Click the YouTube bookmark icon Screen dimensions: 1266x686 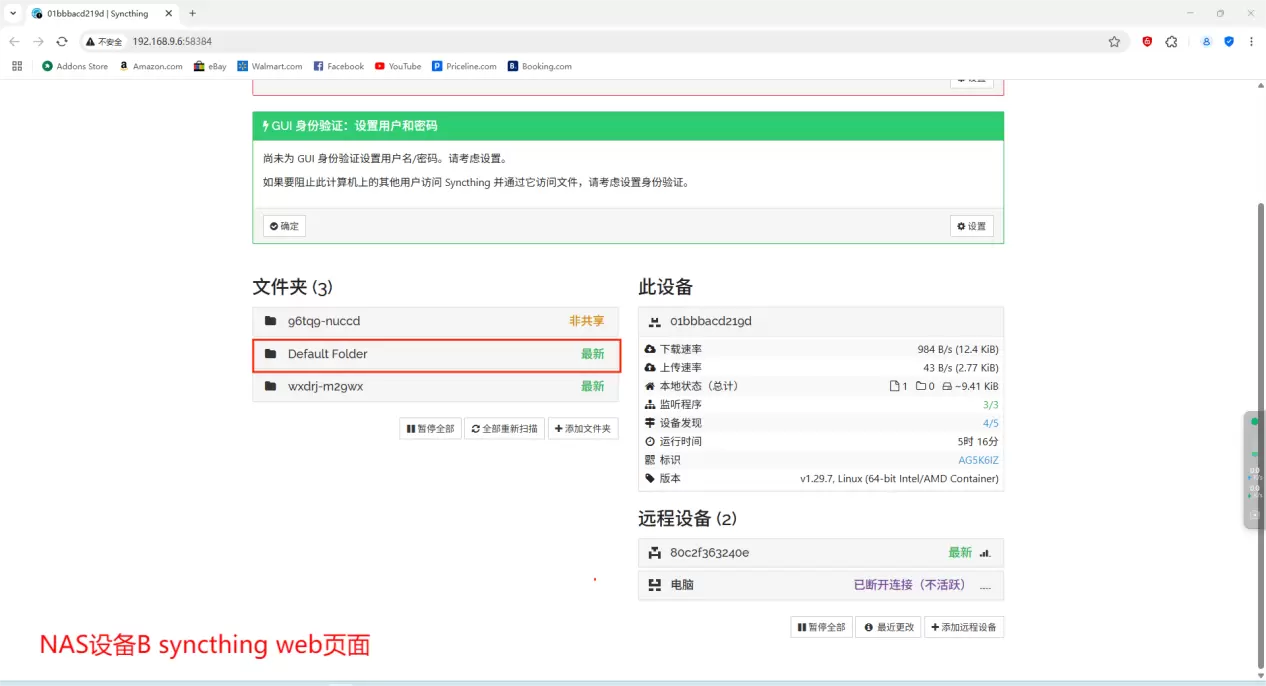coord(380,66)
